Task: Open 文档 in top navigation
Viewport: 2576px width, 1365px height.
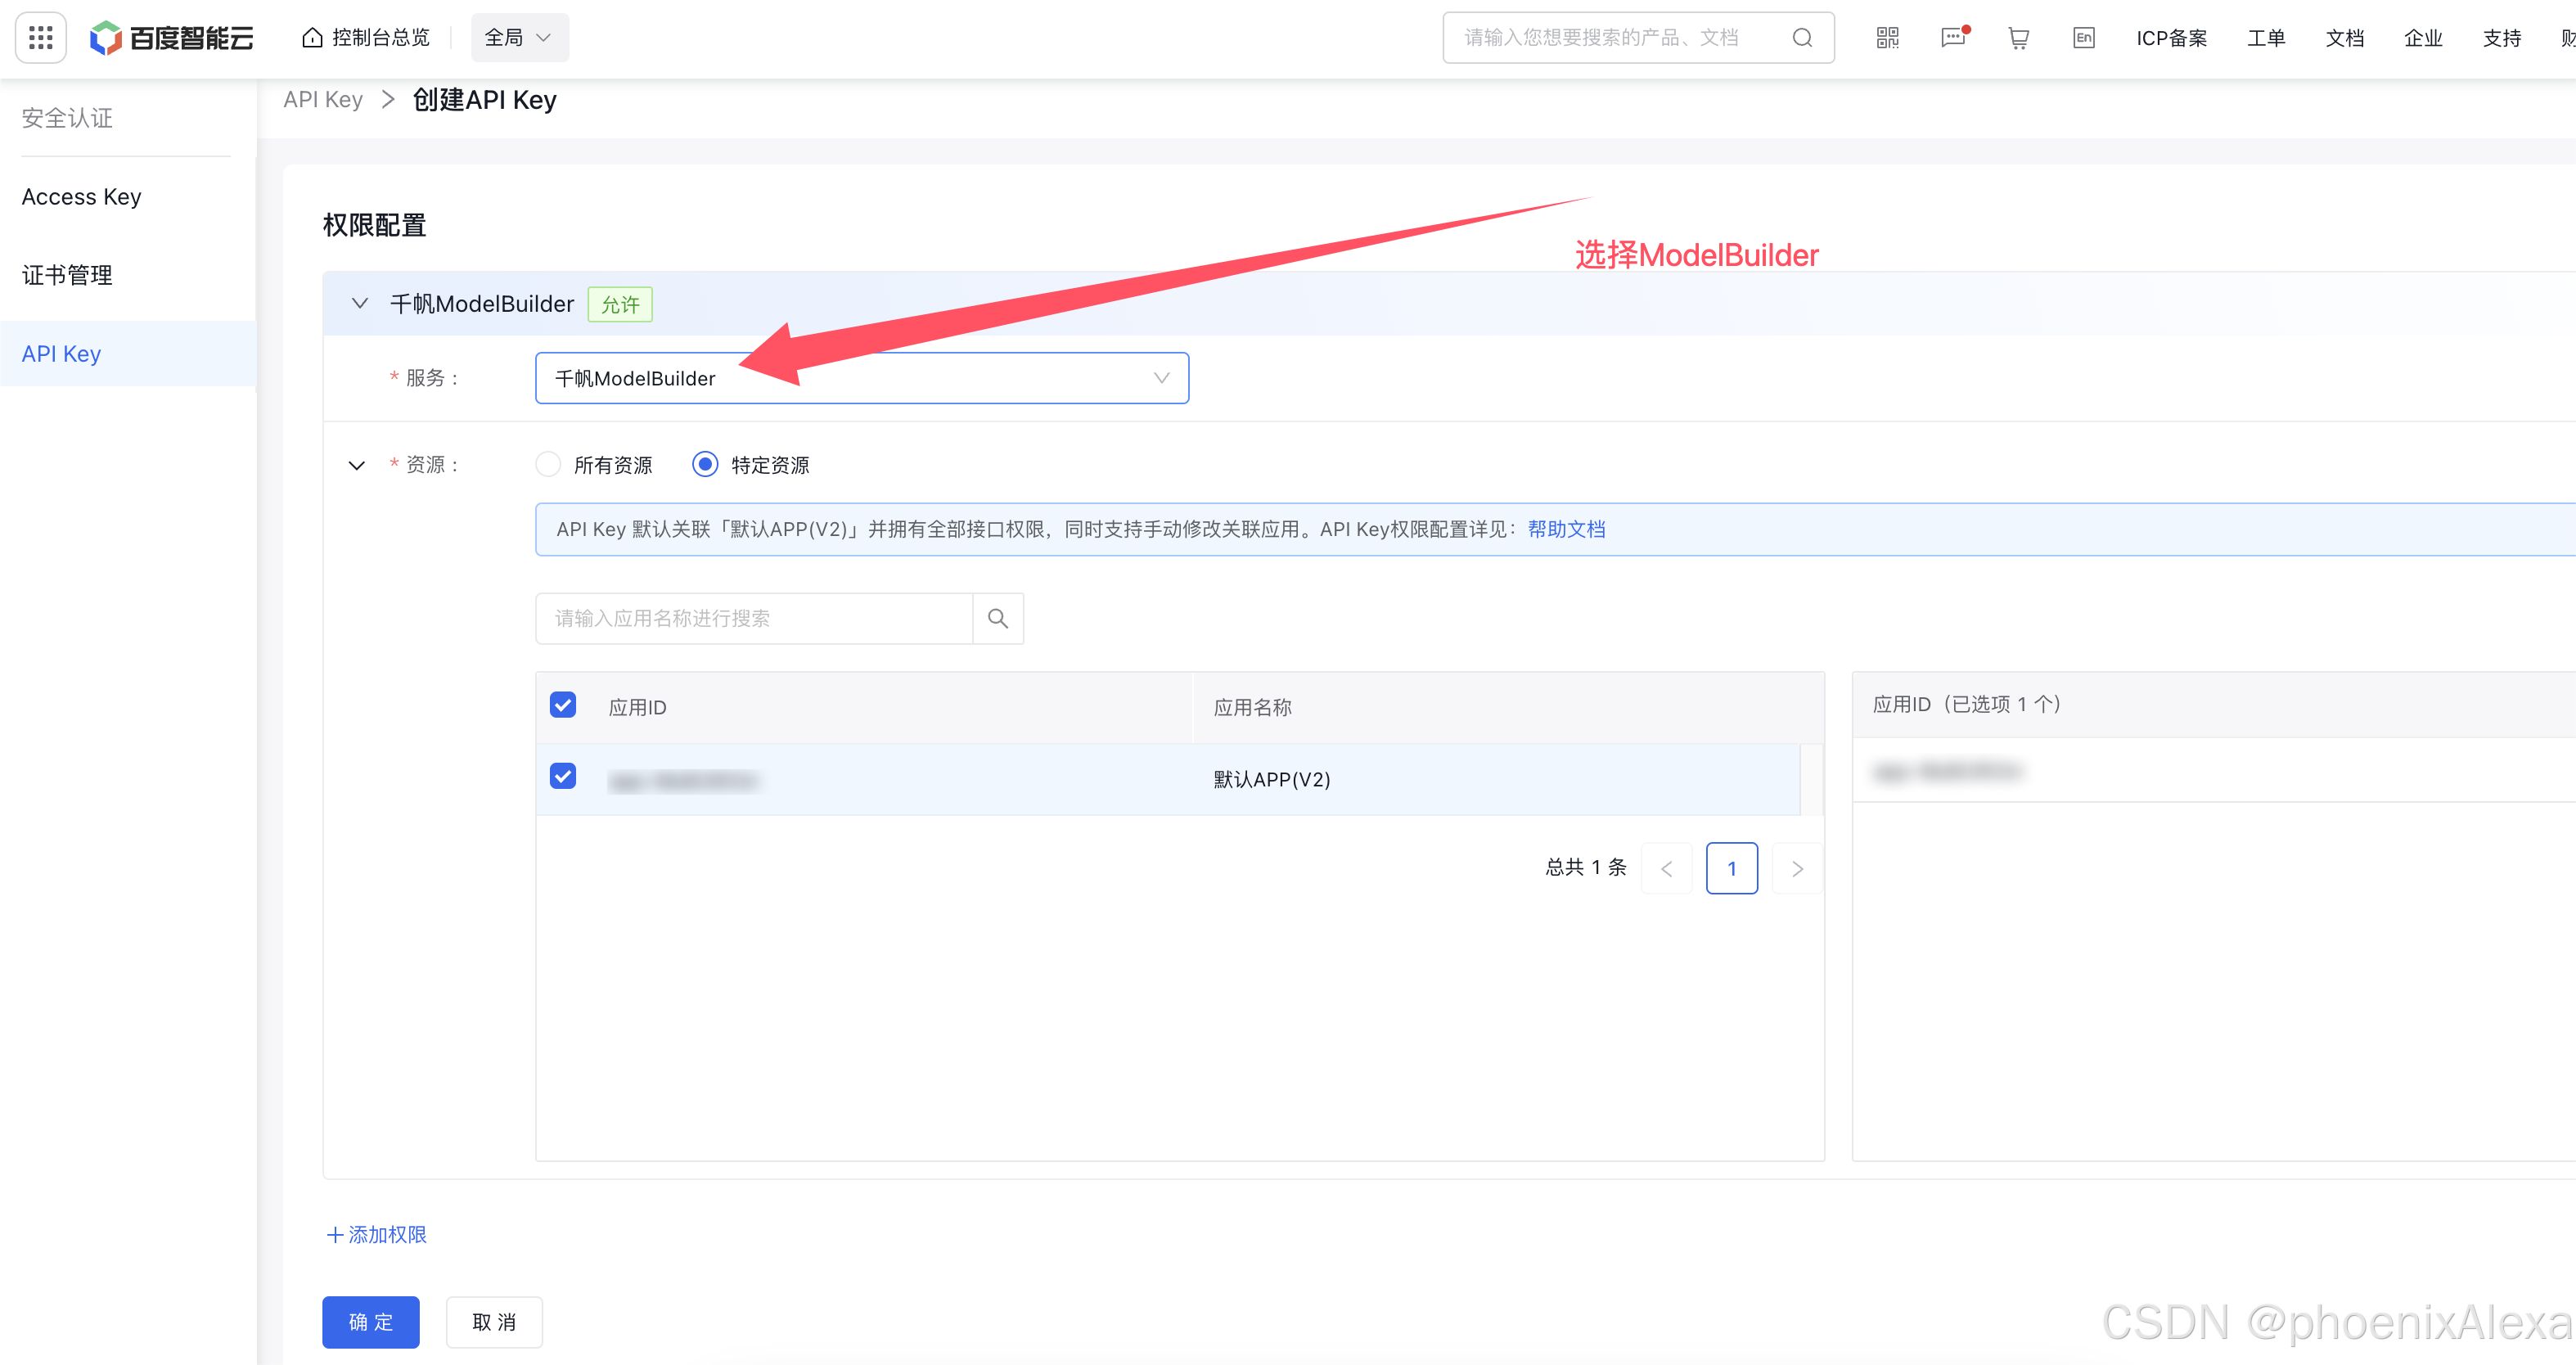Action: click(2344, 38)
